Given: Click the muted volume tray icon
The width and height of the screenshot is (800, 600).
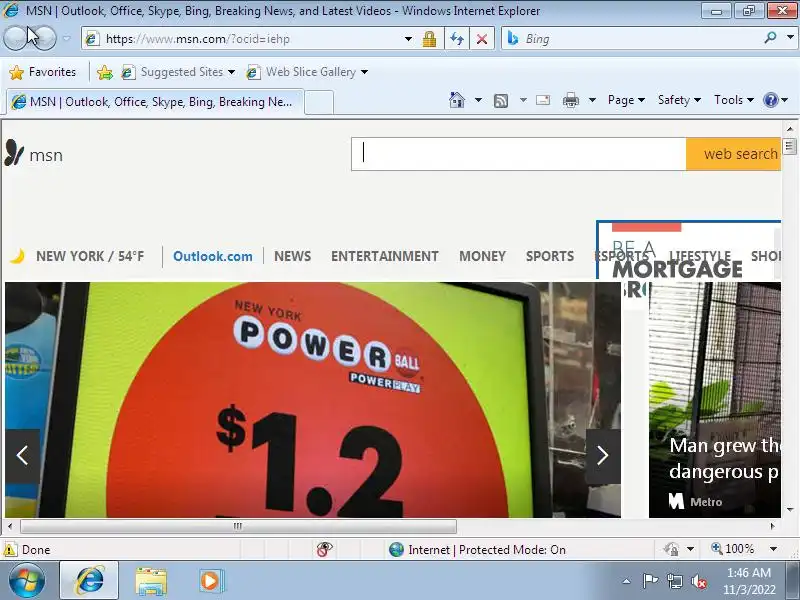Looking at the screenshot, I should pos(699,581).
